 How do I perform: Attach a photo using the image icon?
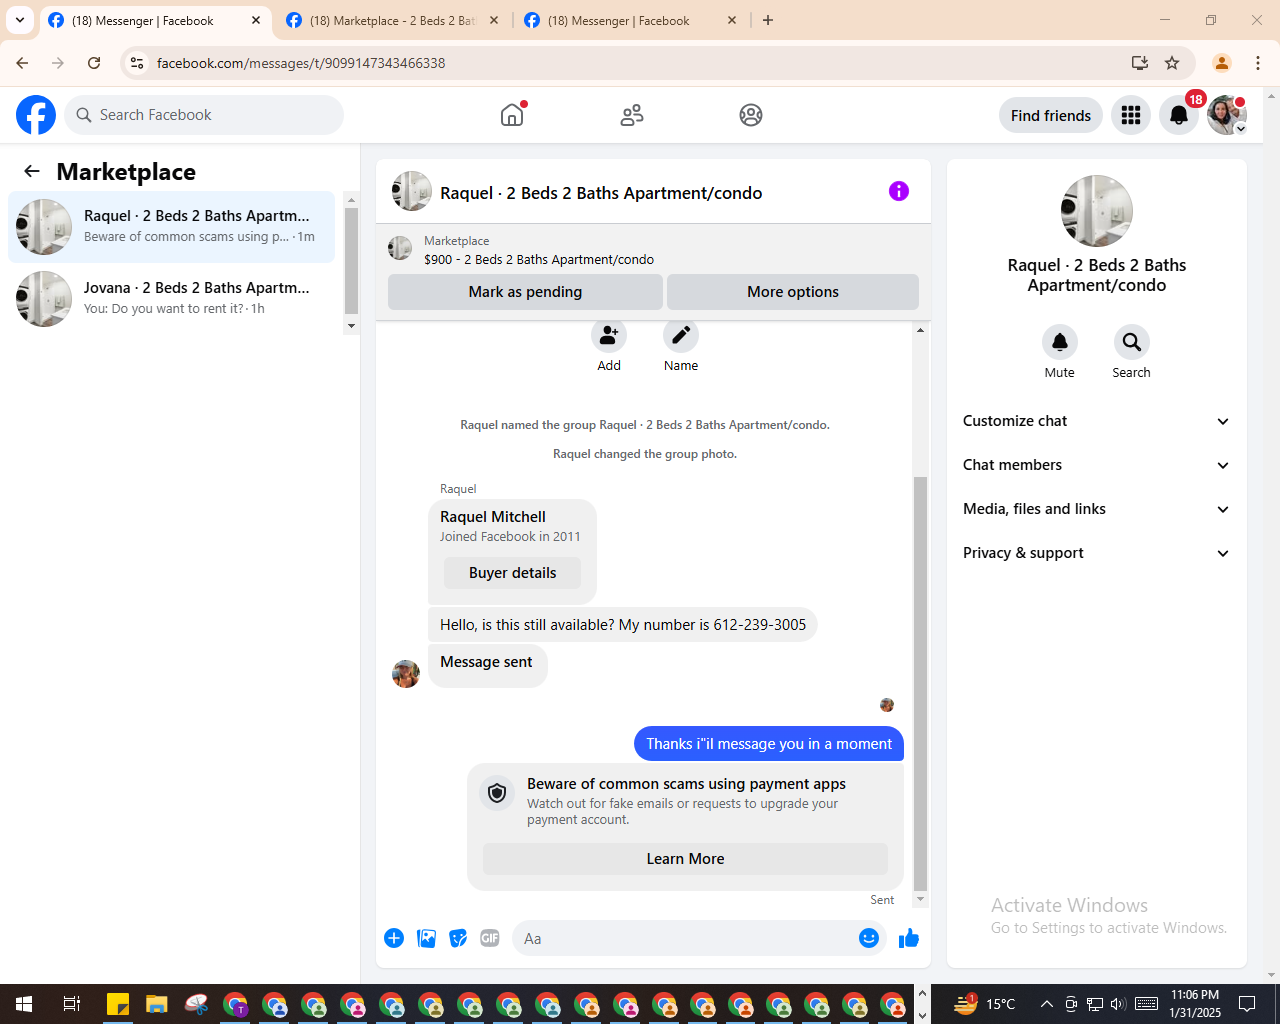426,938
